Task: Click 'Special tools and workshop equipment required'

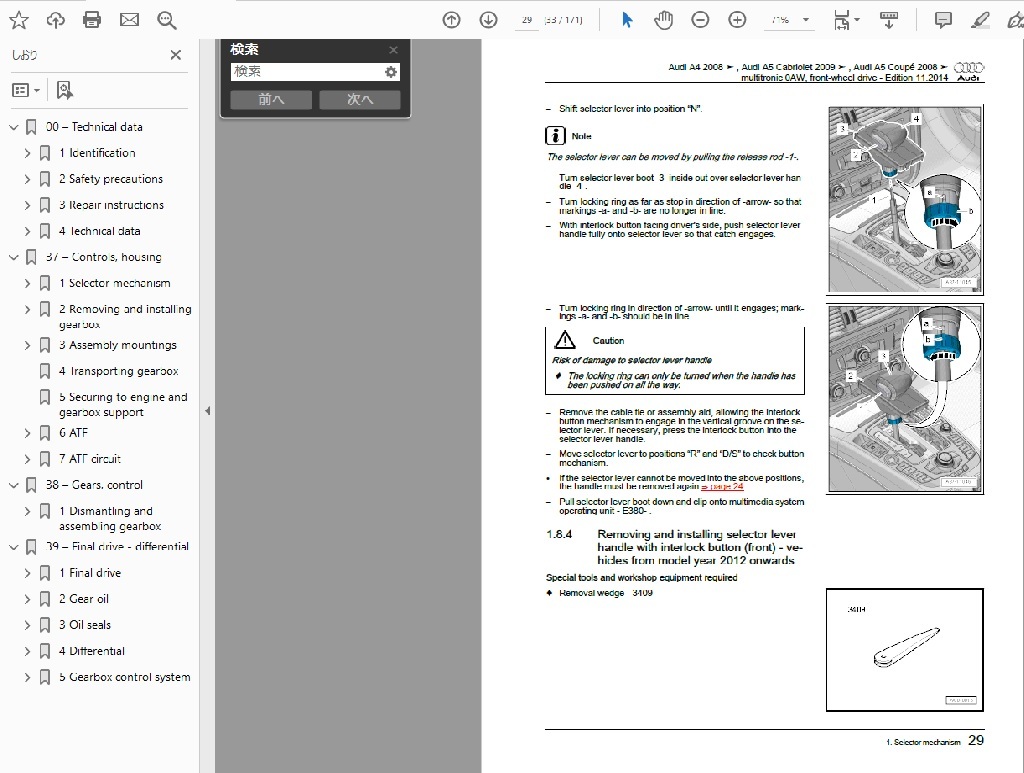Action: point(641,578)
